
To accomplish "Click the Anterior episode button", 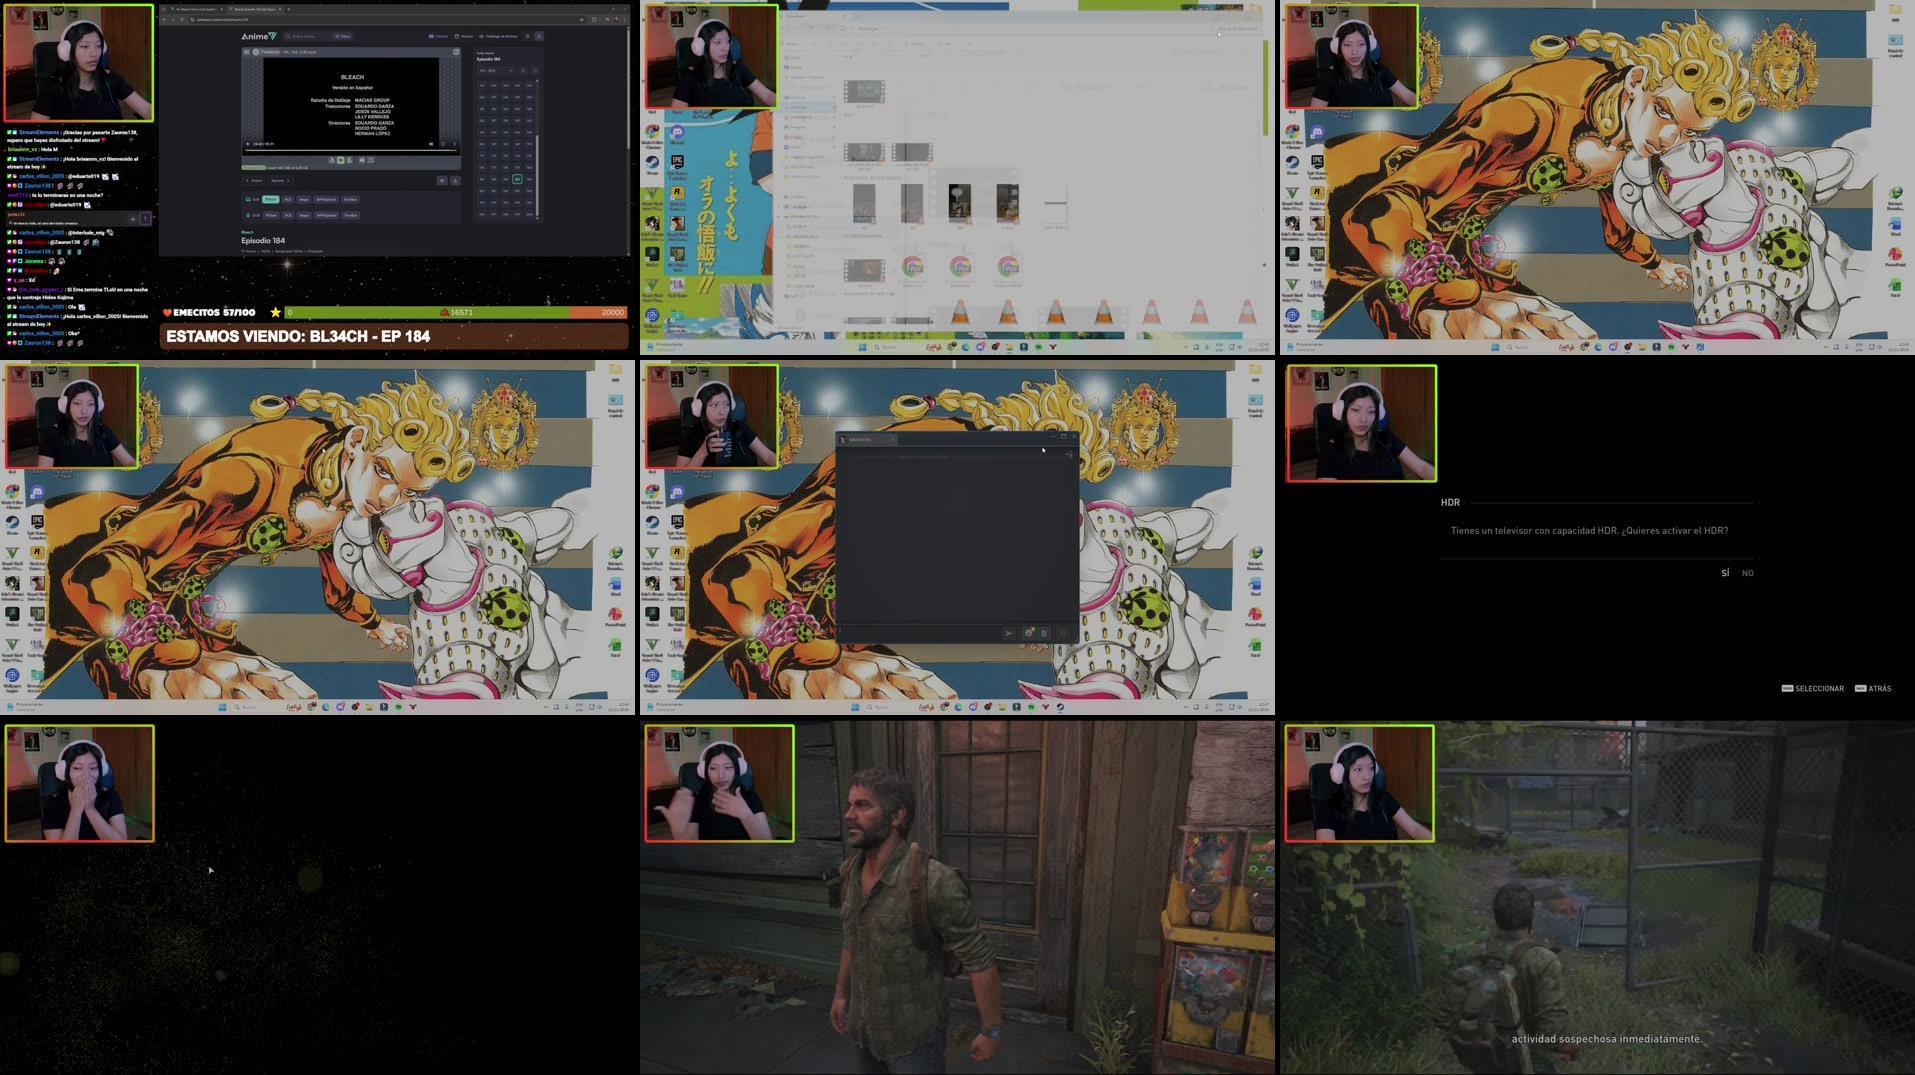I will coord(255,180).
